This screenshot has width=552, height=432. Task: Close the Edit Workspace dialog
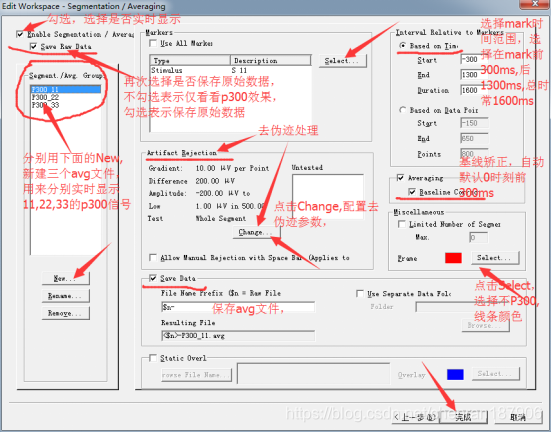535,4
